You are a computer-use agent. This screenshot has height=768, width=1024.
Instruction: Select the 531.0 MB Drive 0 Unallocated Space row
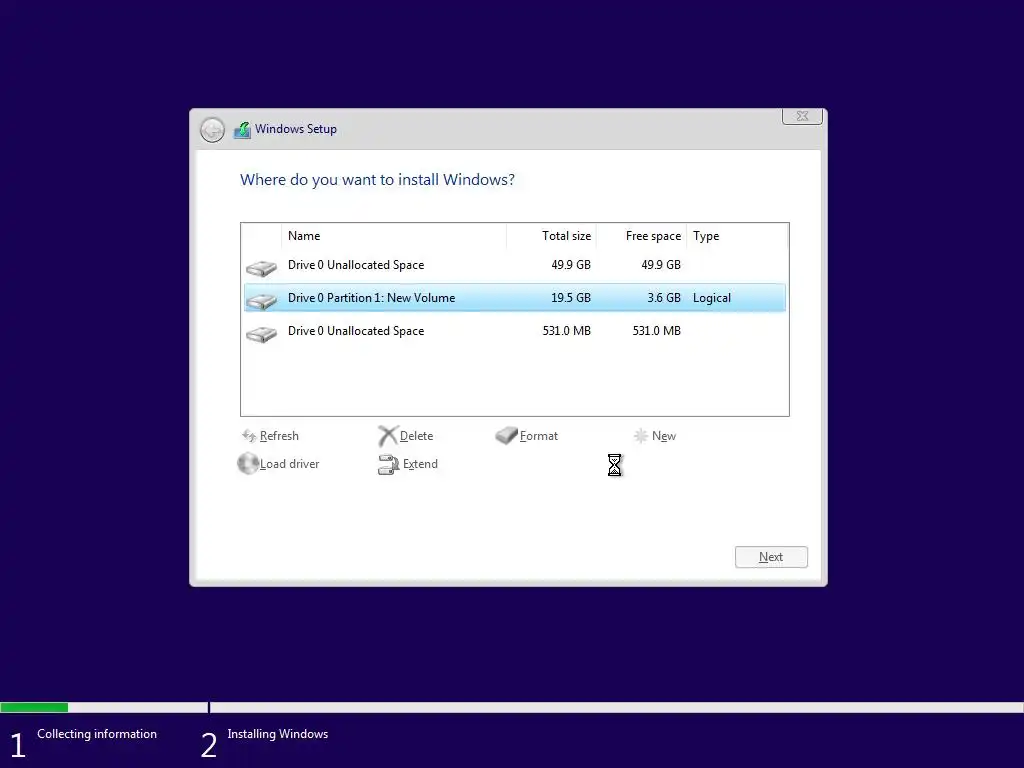(x=515, y=331)
